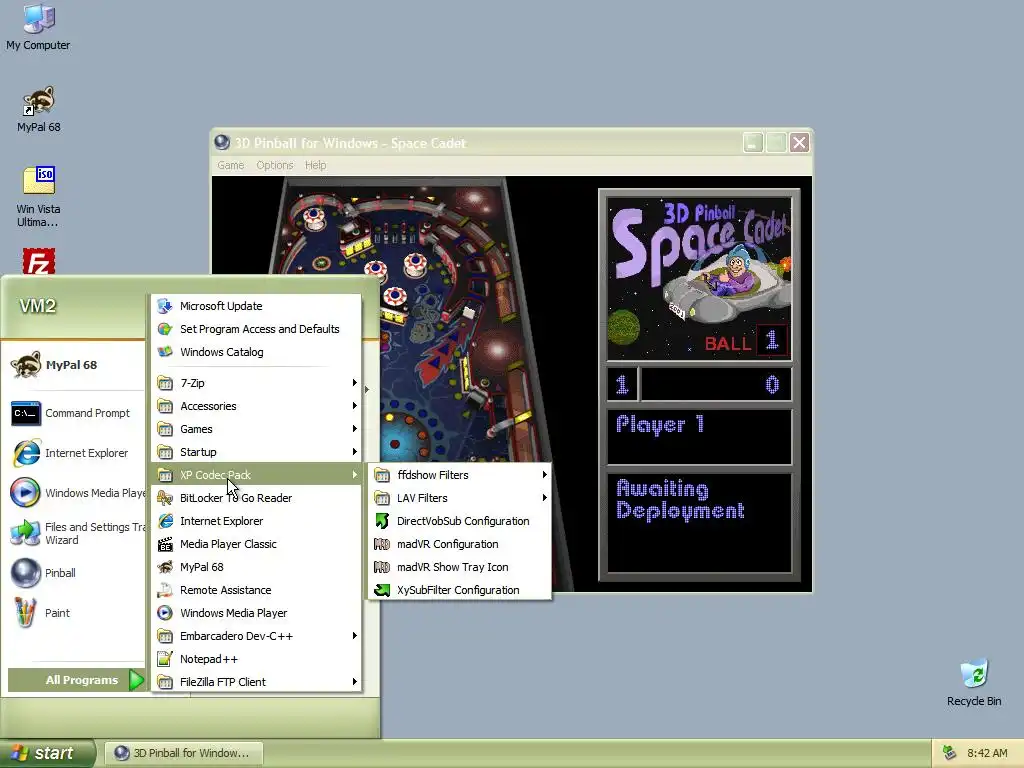Viewport: 1024px width, 768px height.
Task: Expand the FileZilla FTP Client folder
Action: click(257, 682)
